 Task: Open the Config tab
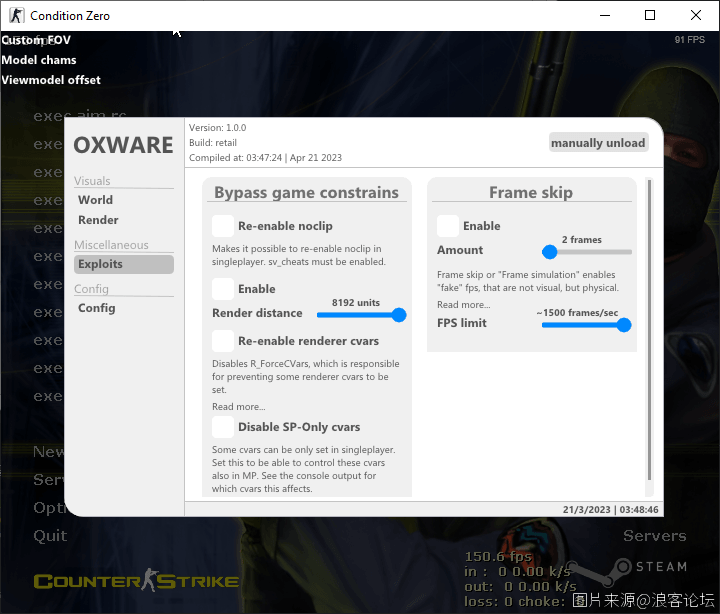[96, 308]
